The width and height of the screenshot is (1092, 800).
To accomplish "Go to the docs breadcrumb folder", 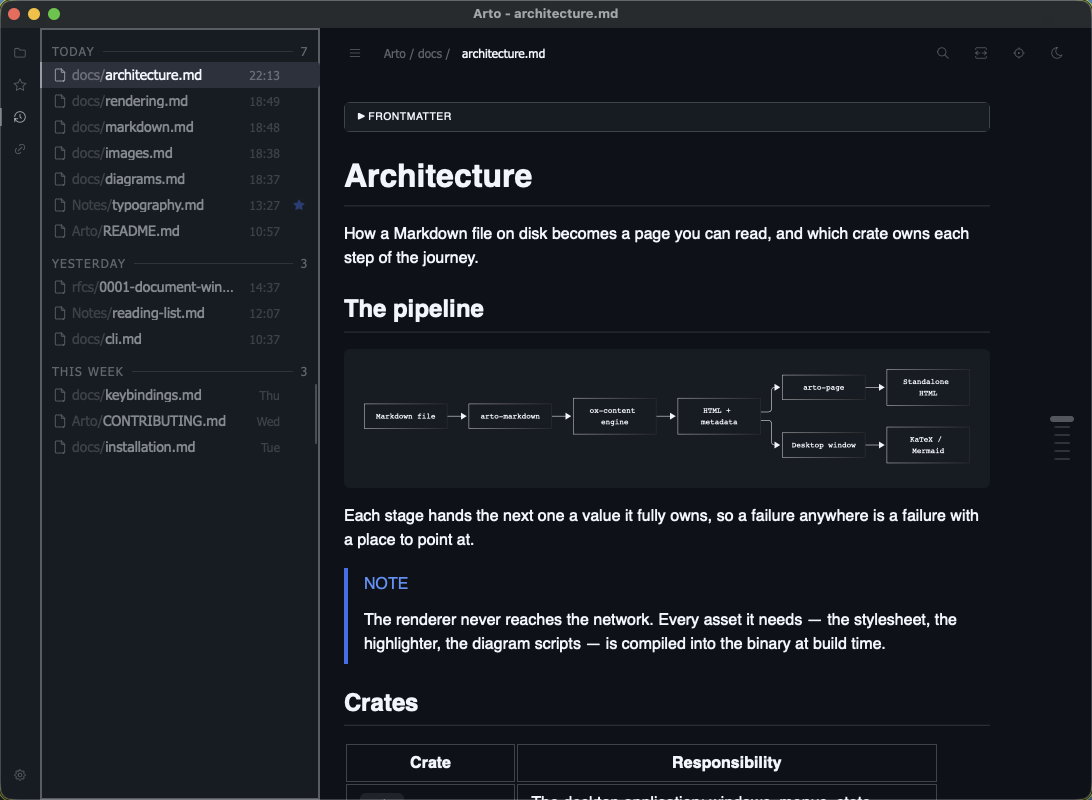I will 430,54.
